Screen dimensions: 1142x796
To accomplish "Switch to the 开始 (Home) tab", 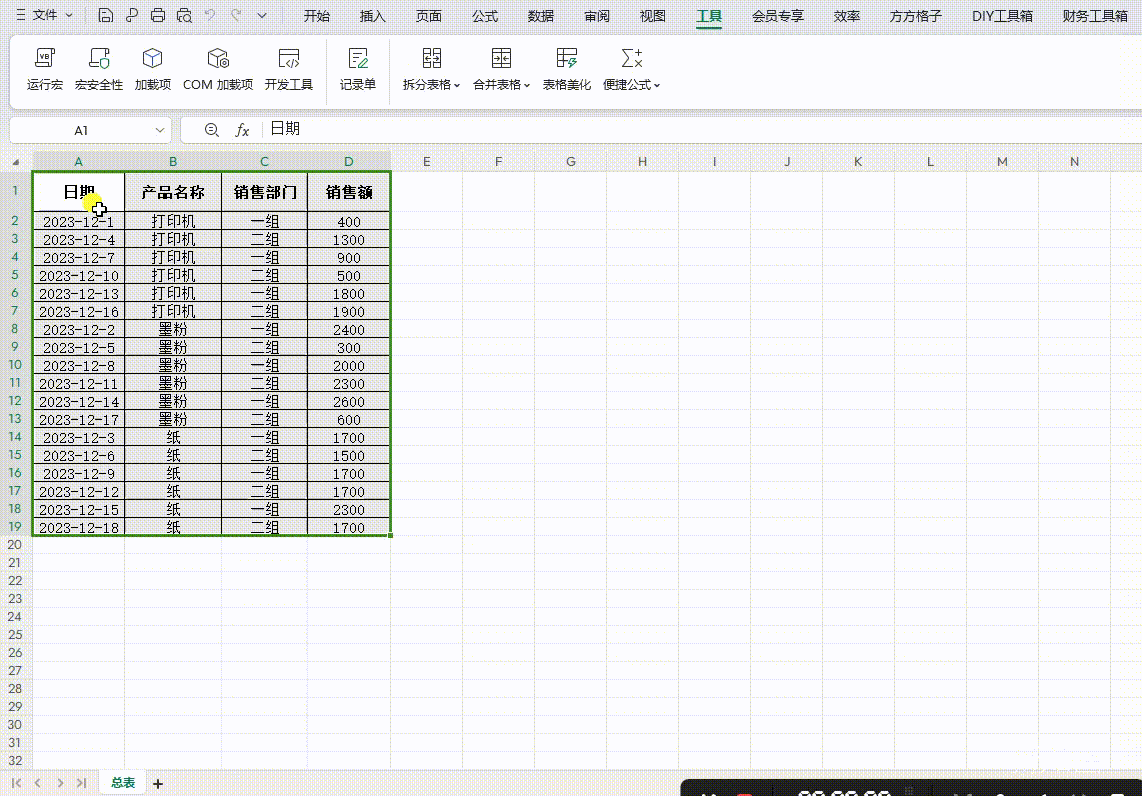I will pyautogui.click(x=317, y=16).
